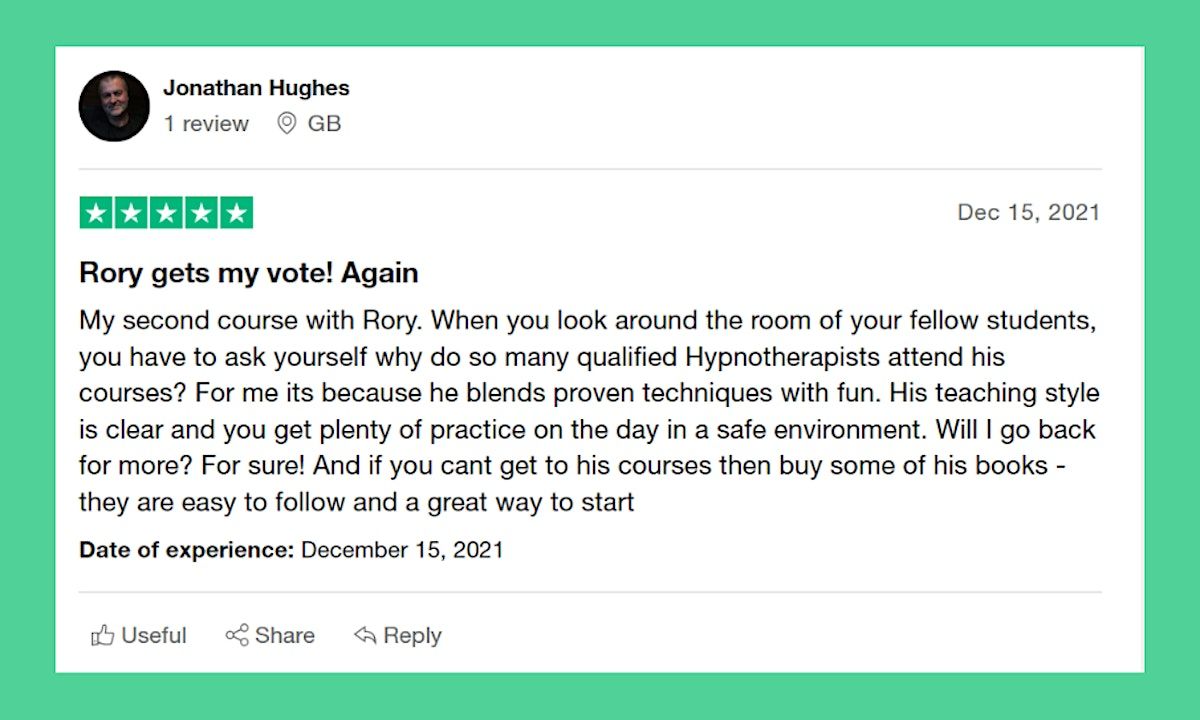
Task: Open the Jonathan Hughes reviewer name link
Action: point(256,88)
